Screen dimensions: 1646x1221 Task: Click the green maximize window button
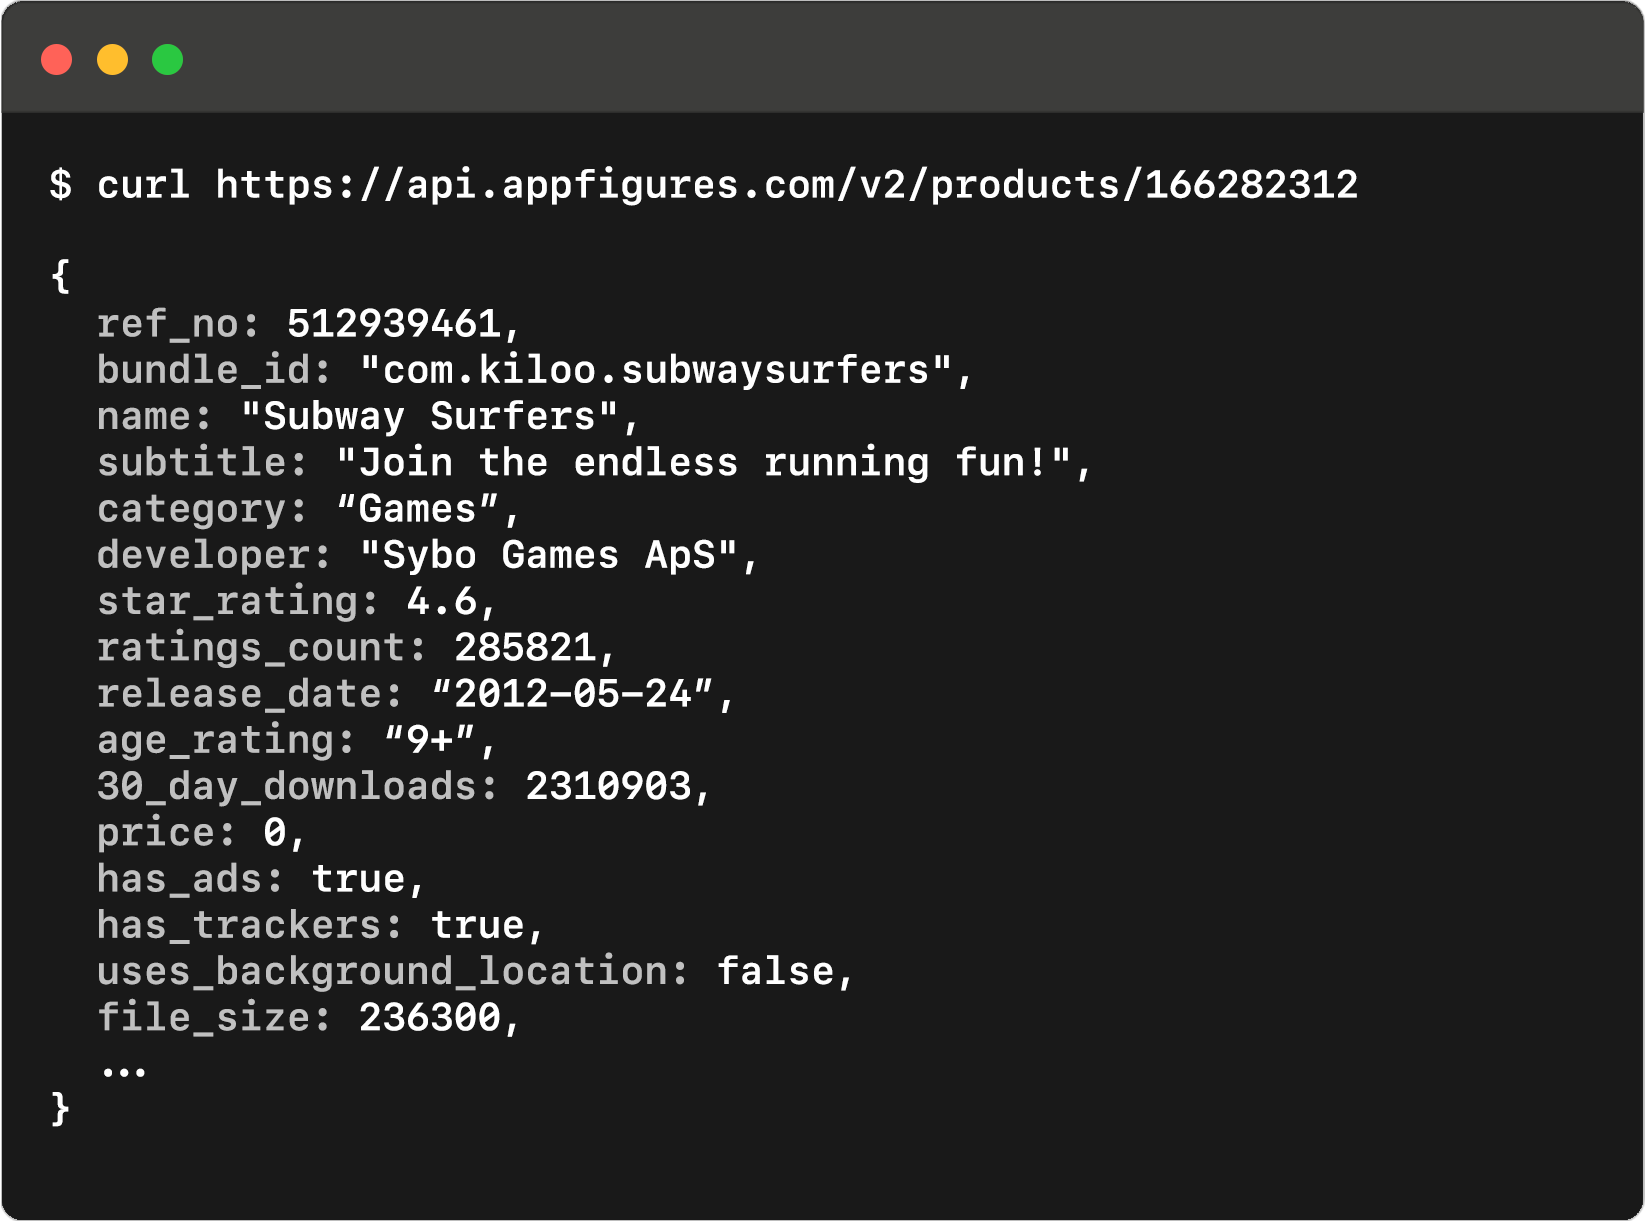click(x=167, y=60)
